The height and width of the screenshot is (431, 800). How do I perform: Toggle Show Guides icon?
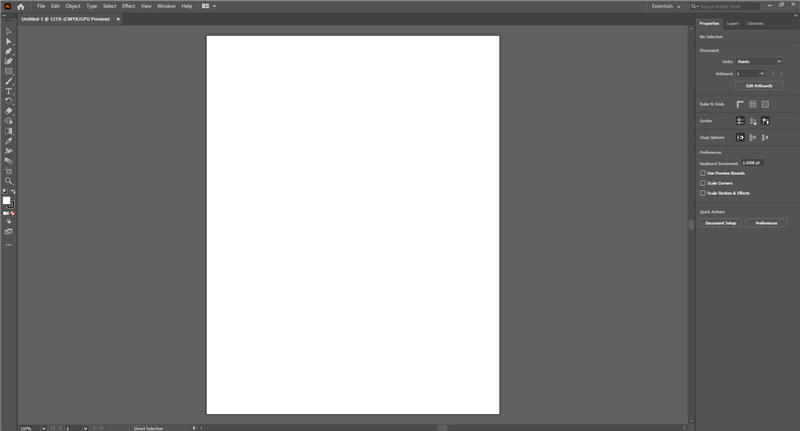(740, 121)
